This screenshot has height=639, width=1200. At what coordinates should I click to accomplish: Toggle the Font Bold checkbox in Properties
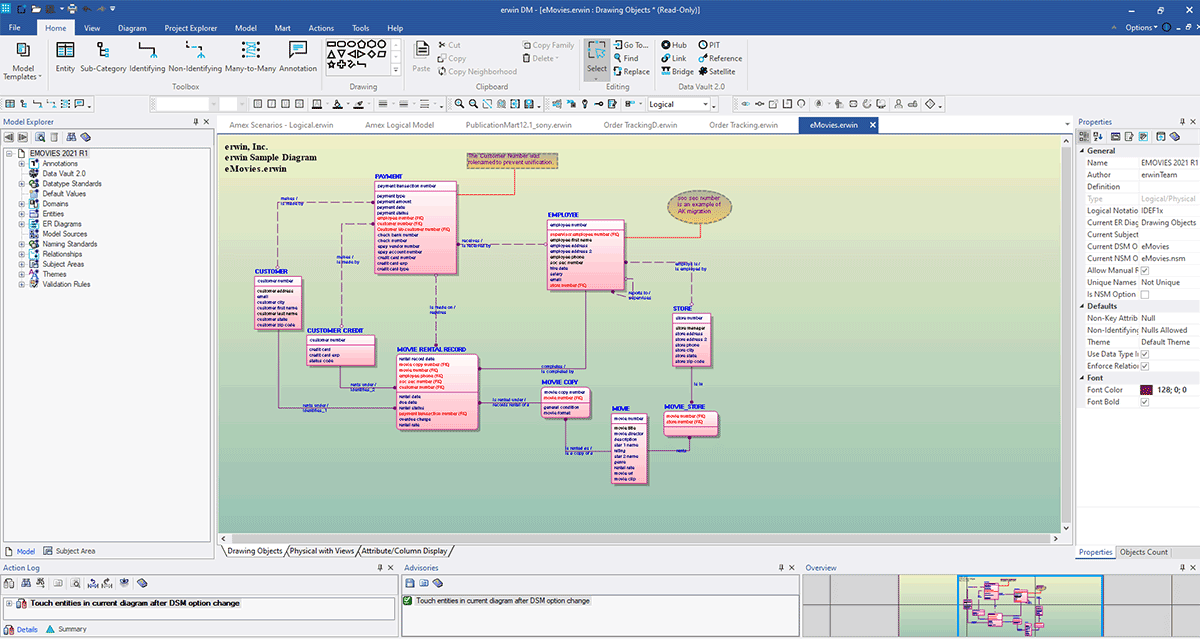1144,401
